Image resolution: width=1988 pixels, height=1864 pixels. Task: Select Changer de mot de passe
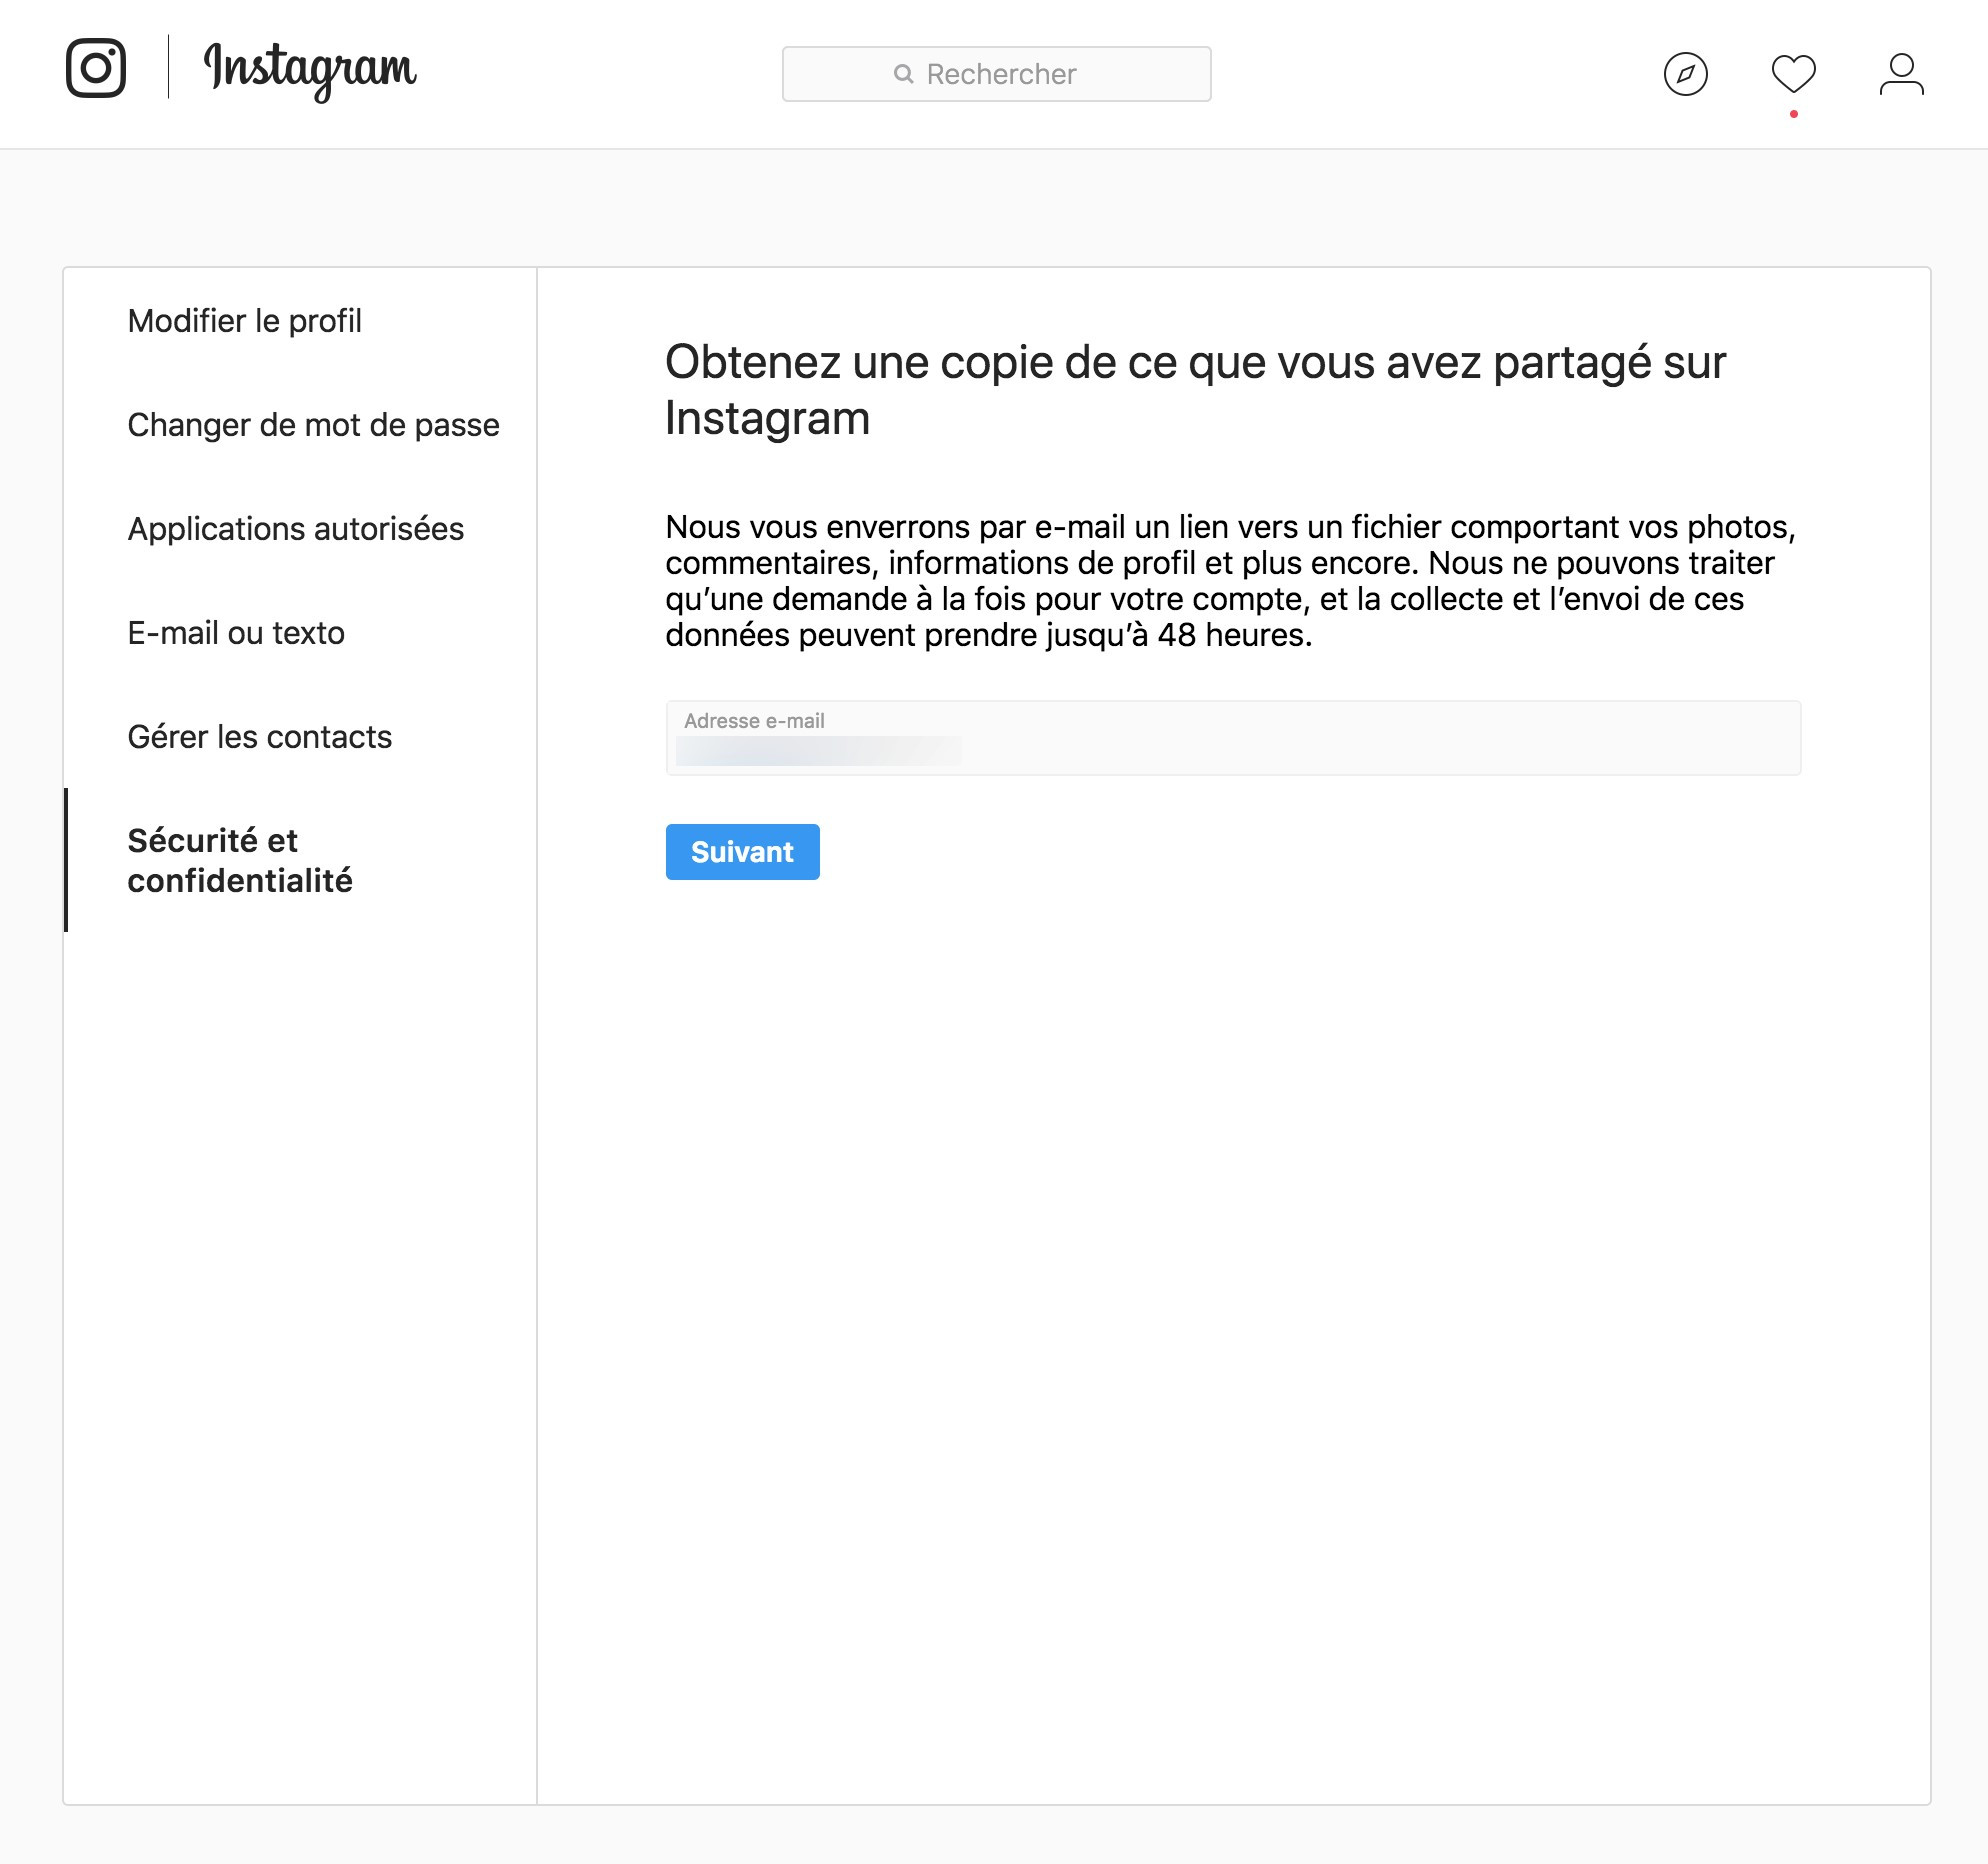click(313, 425)
